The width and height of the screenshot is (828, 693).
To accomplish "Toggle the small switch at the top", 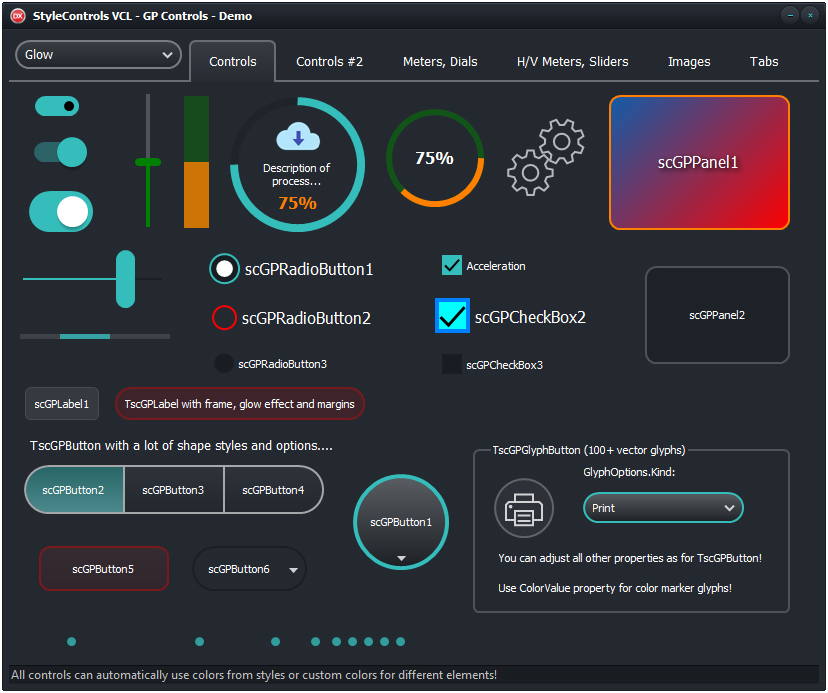I will tap(57, 106).
